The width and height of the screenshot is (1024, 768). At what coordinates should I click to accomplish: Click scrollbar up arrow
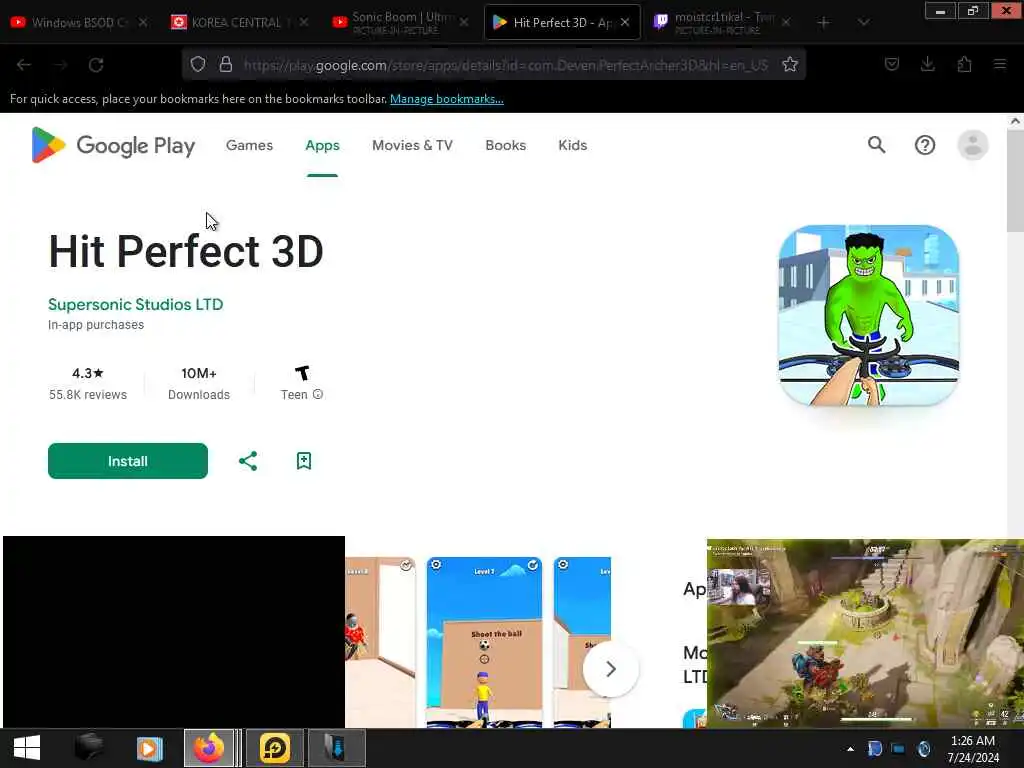click(1015, 121)
